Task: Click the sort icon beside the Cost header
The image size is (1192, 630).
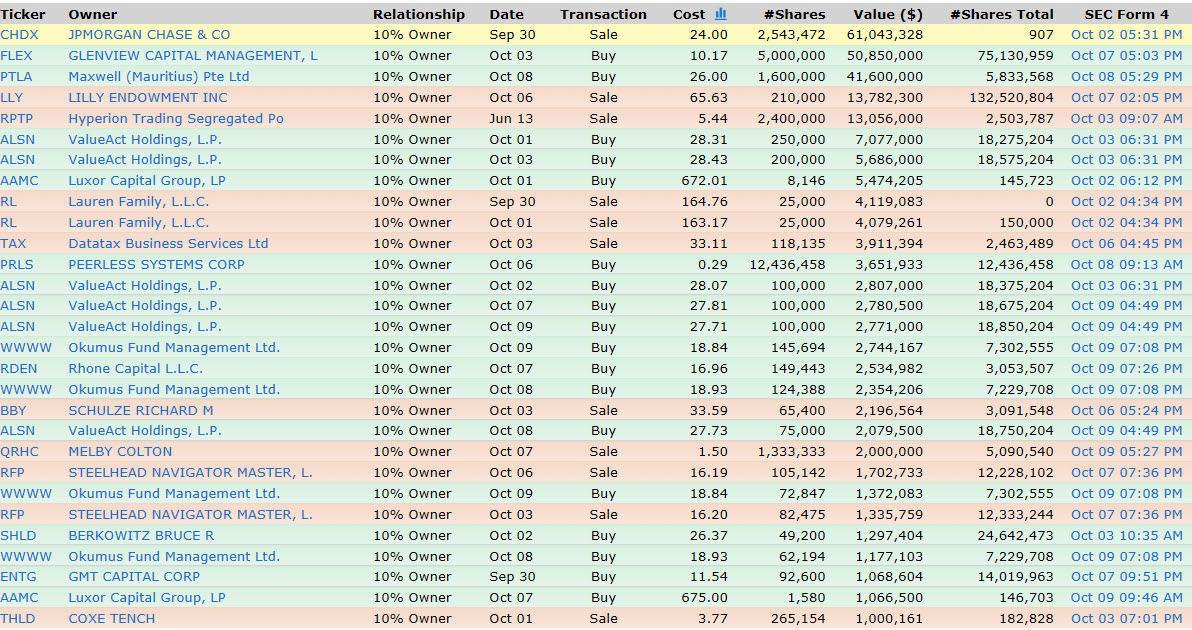Action: (x=721, y=14)
